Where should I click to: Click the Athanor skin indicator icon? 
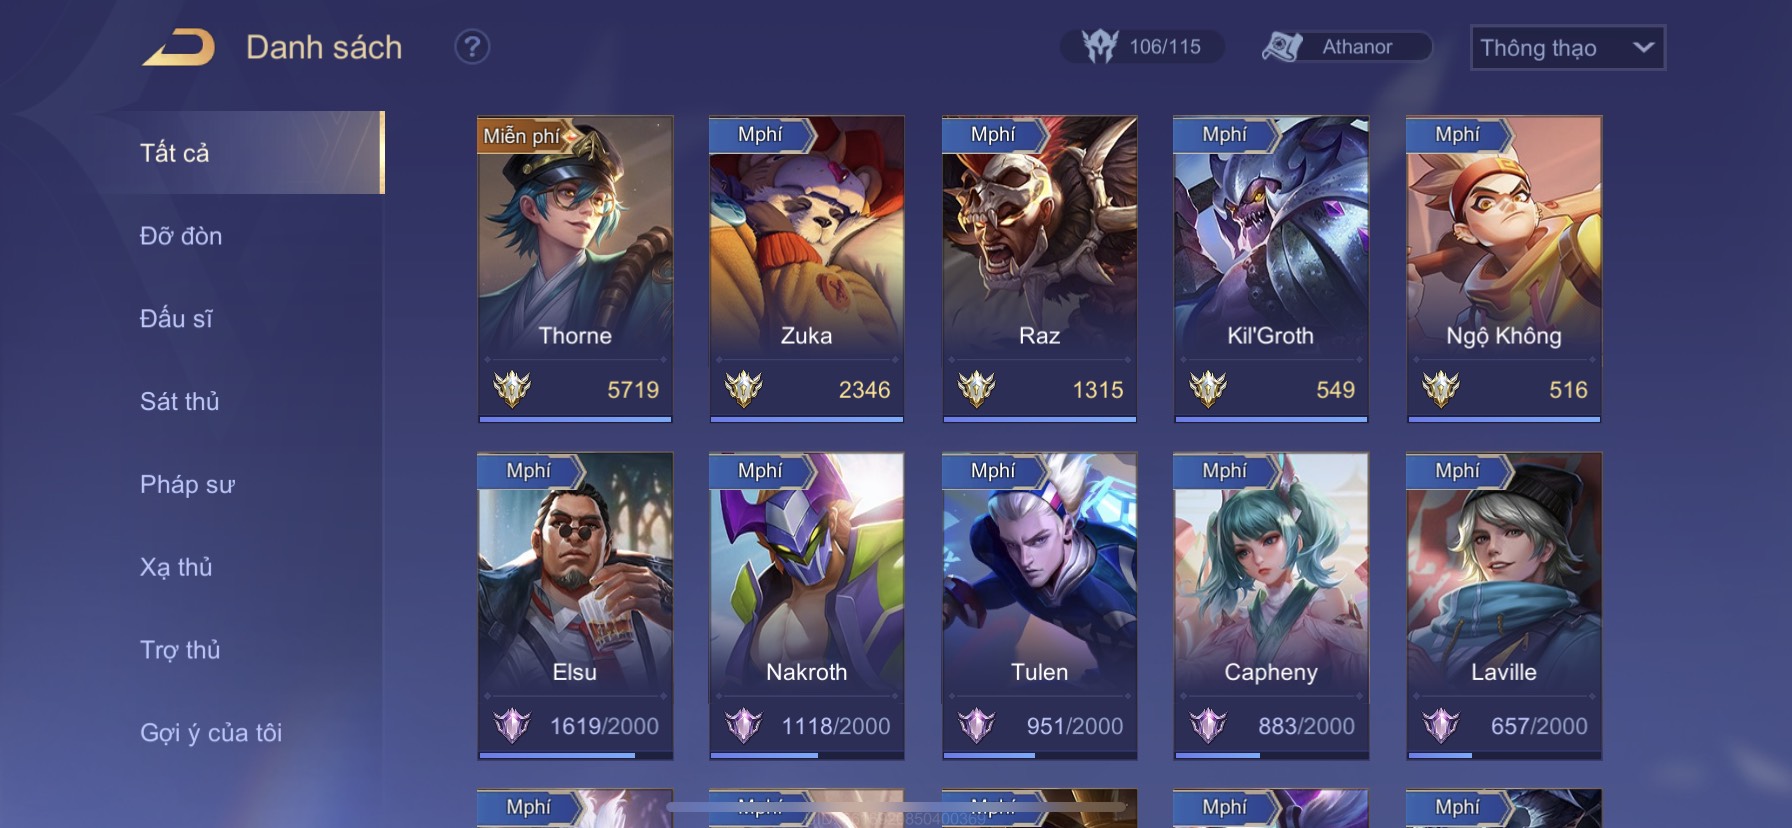pyautogui.click(x=1282, y=46)
